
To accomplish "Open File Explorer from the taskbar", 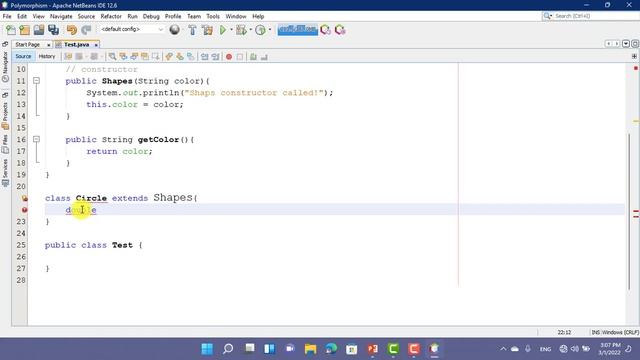I will pyautogui.click(x=311, y=349).
